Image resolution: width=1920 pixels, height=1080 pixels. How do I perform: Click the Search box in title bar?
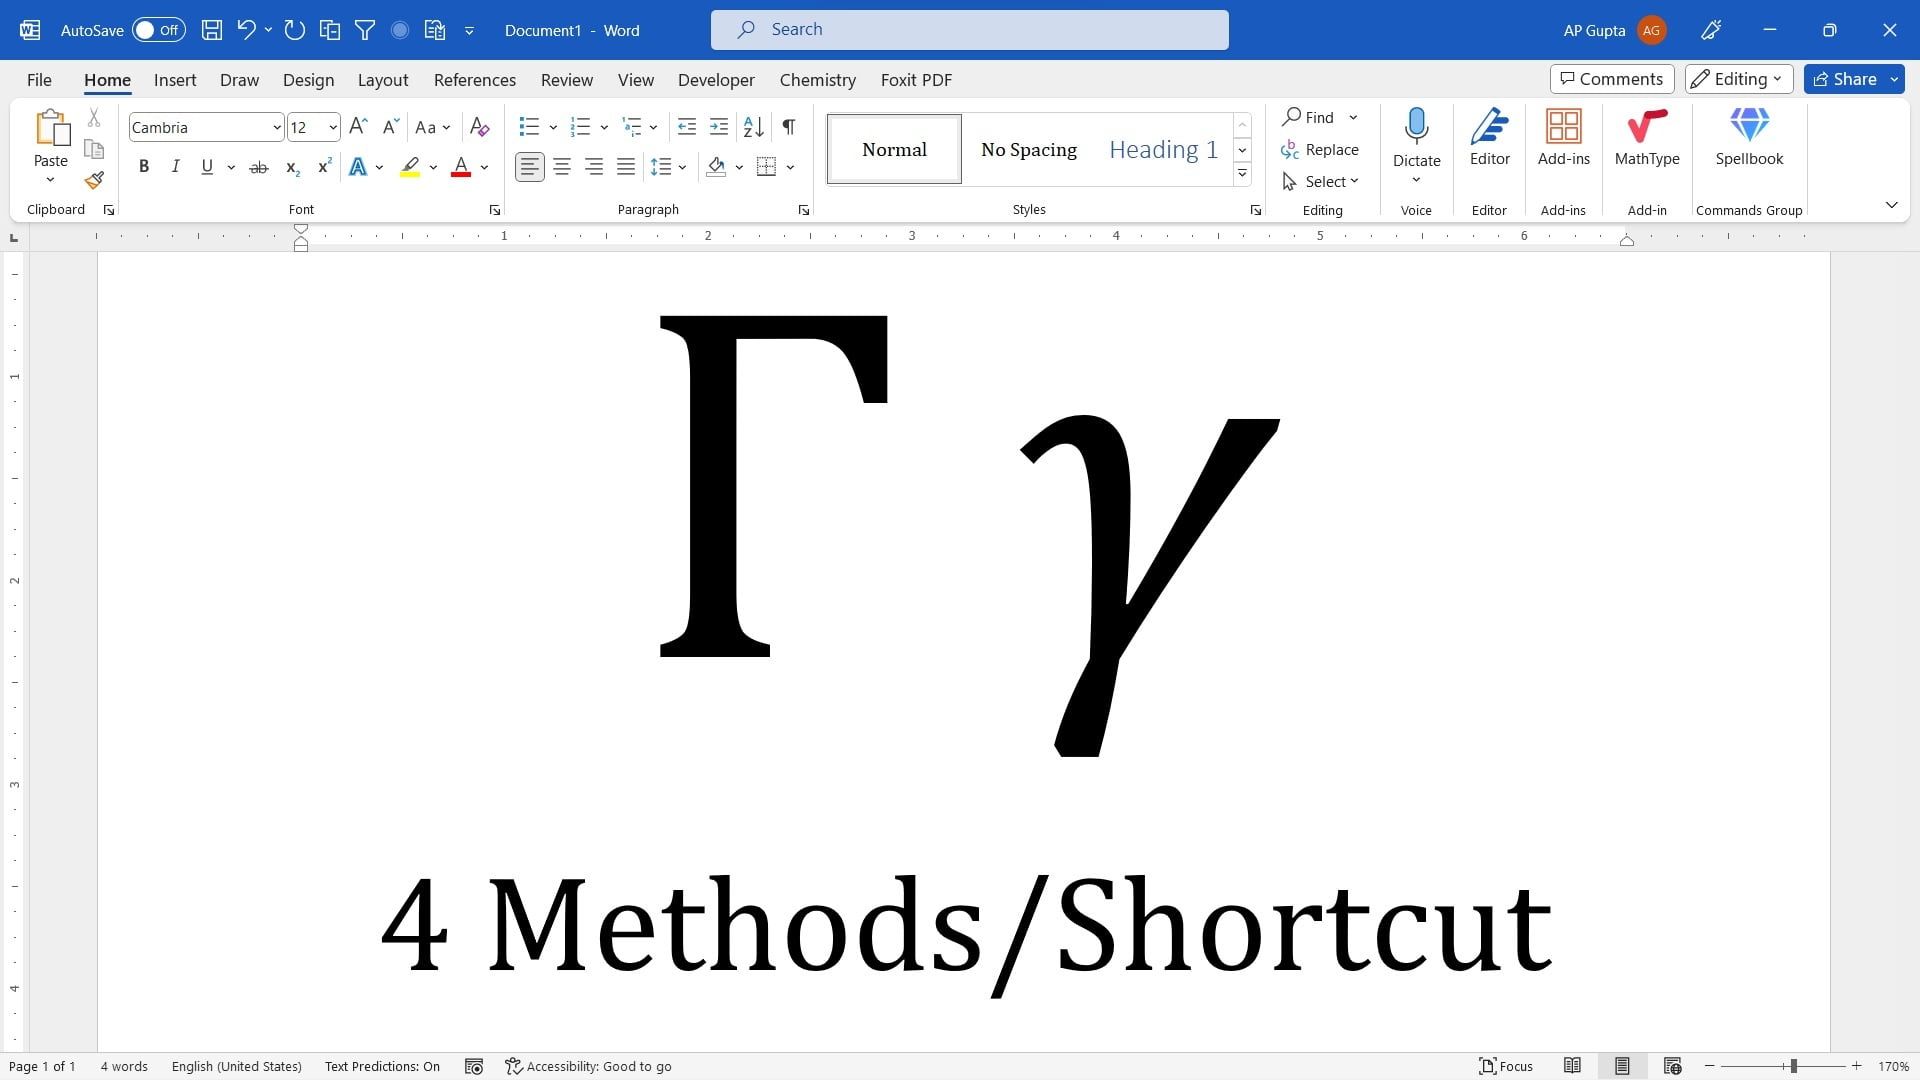click(969, 30)
